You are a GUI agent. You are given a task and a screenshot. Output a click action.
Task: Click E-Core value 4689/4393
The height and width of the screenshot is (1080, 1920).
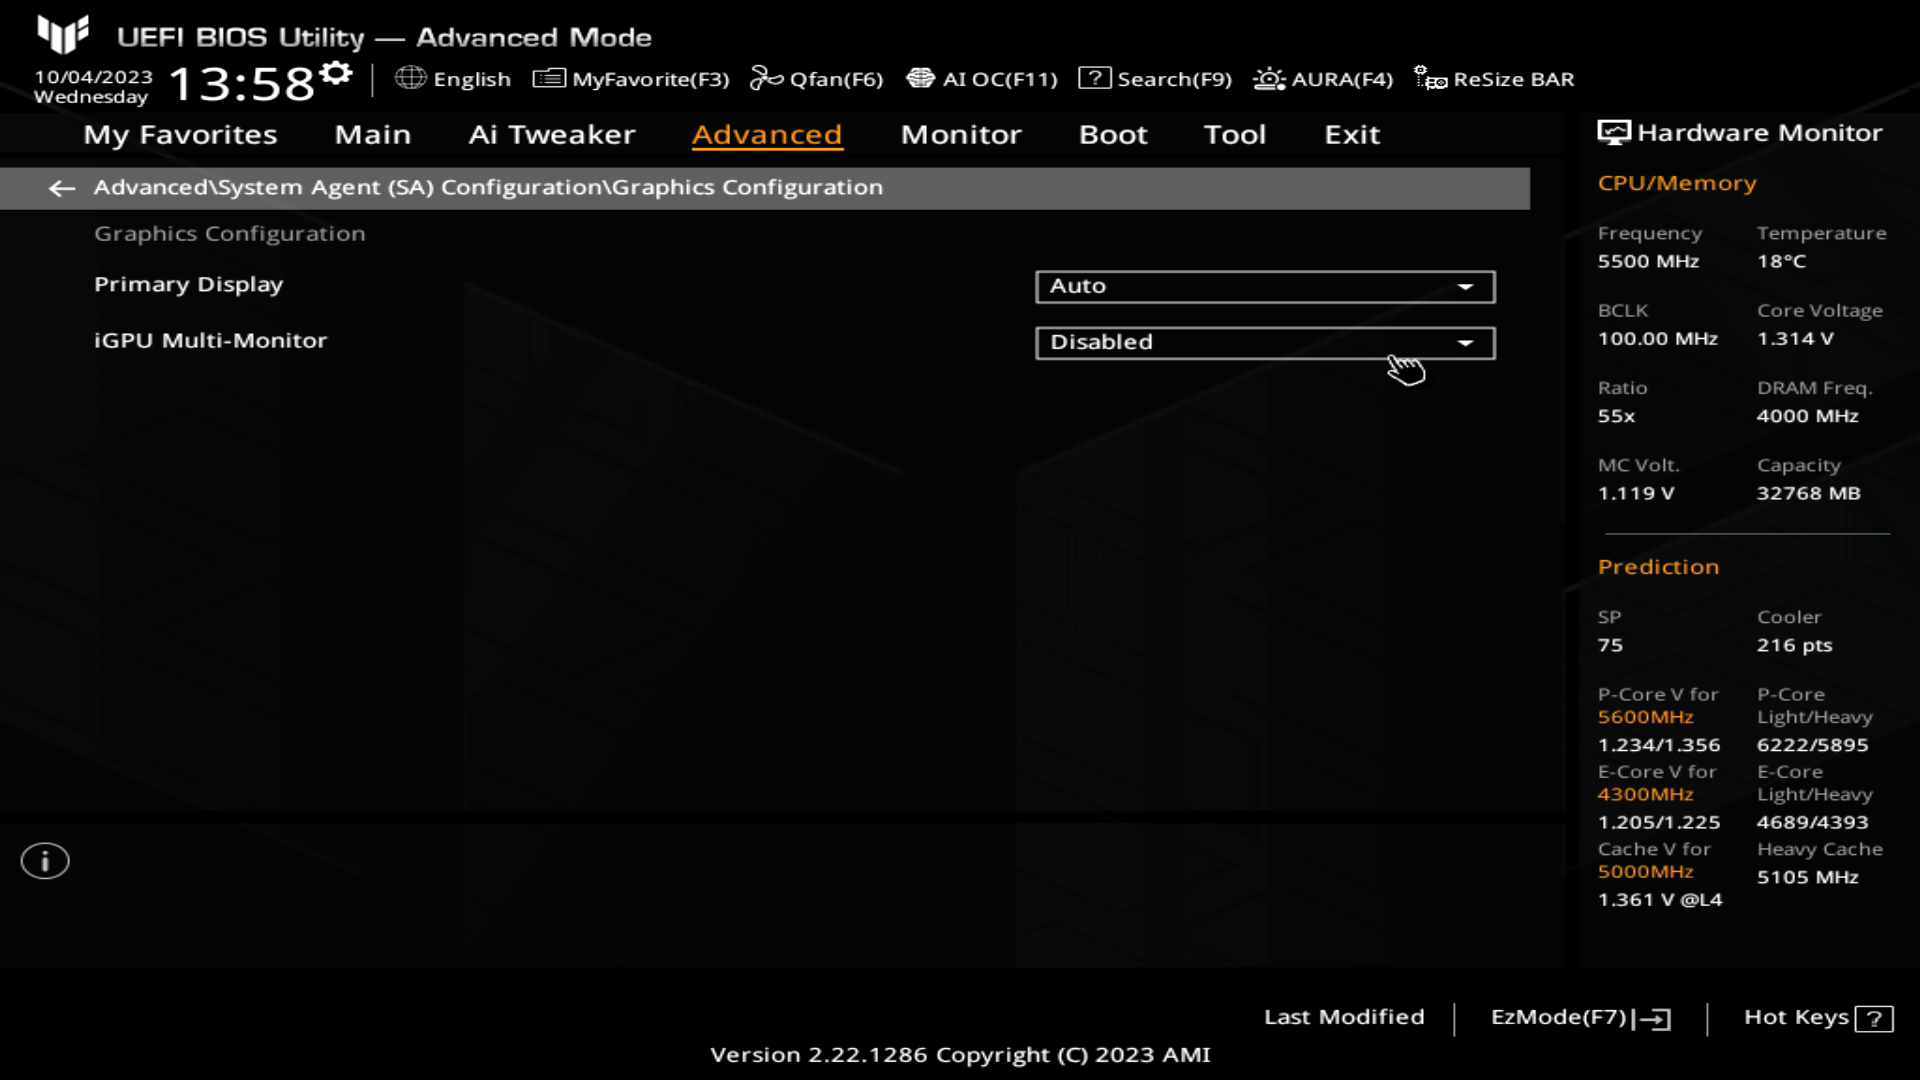(1813, 823)
